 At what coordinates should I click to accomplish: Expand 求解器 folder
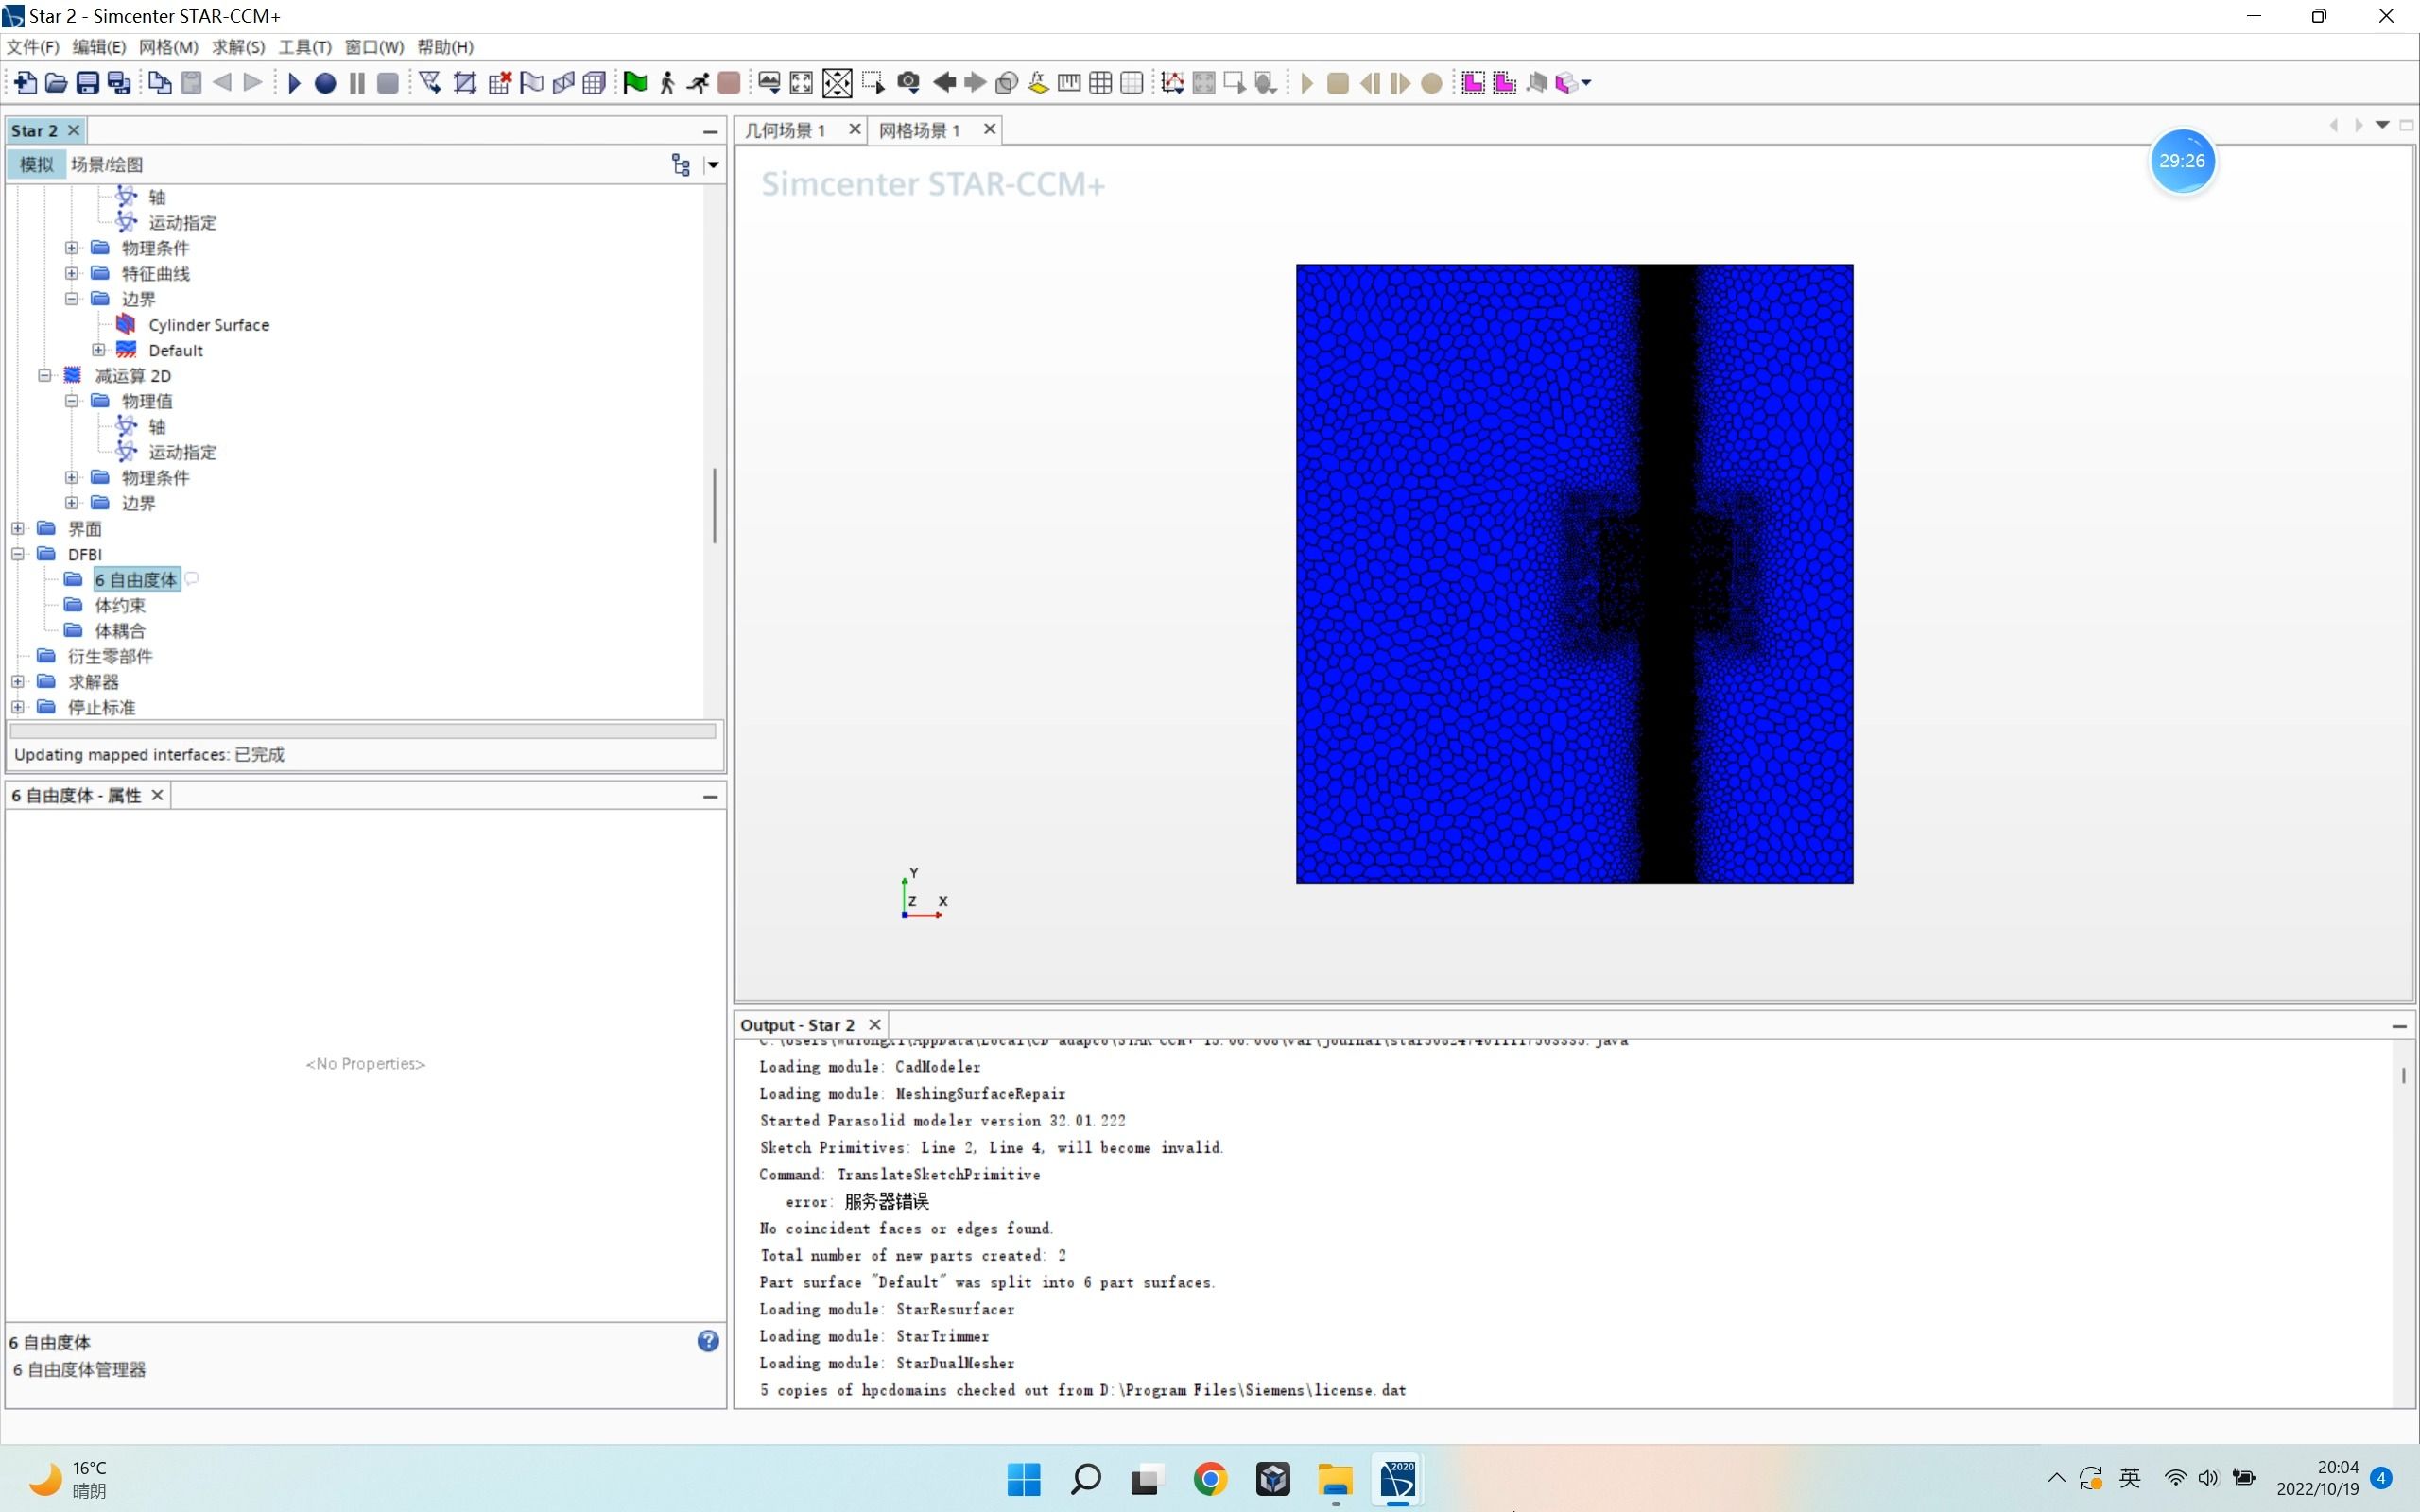tap(18, 681)
